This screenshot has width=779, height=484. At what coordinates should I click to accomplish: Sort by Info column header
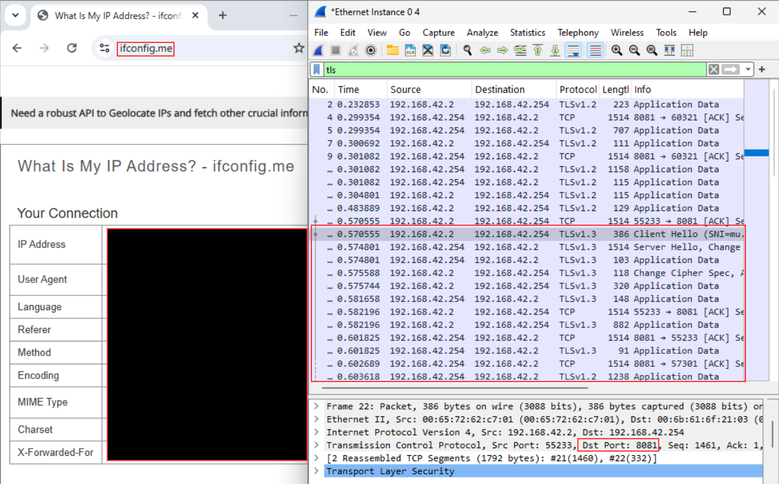[688, 89]
